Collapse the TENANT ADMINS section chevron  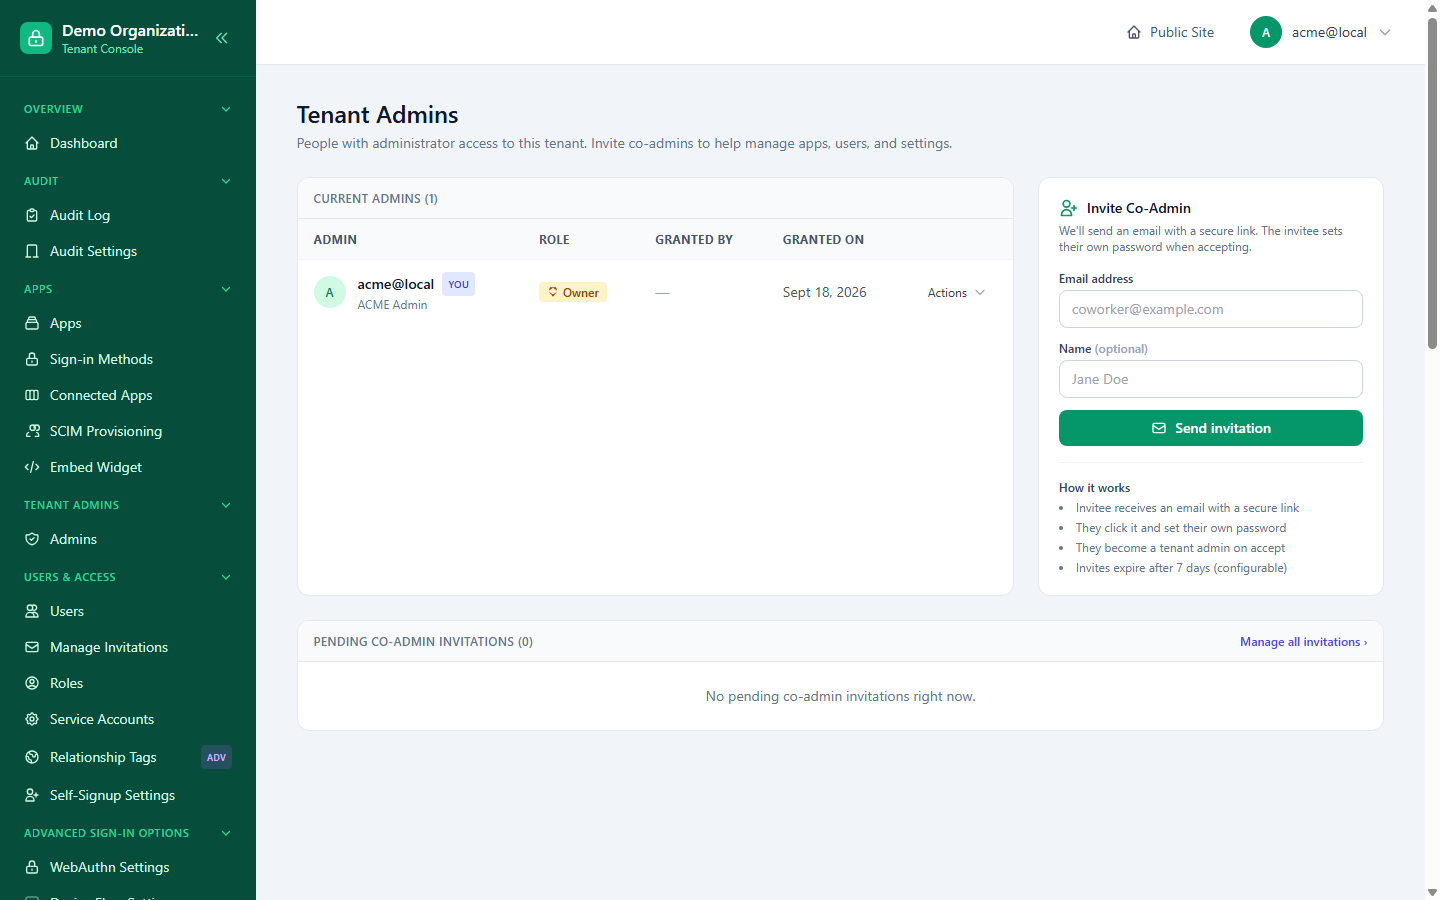[226, 505]
